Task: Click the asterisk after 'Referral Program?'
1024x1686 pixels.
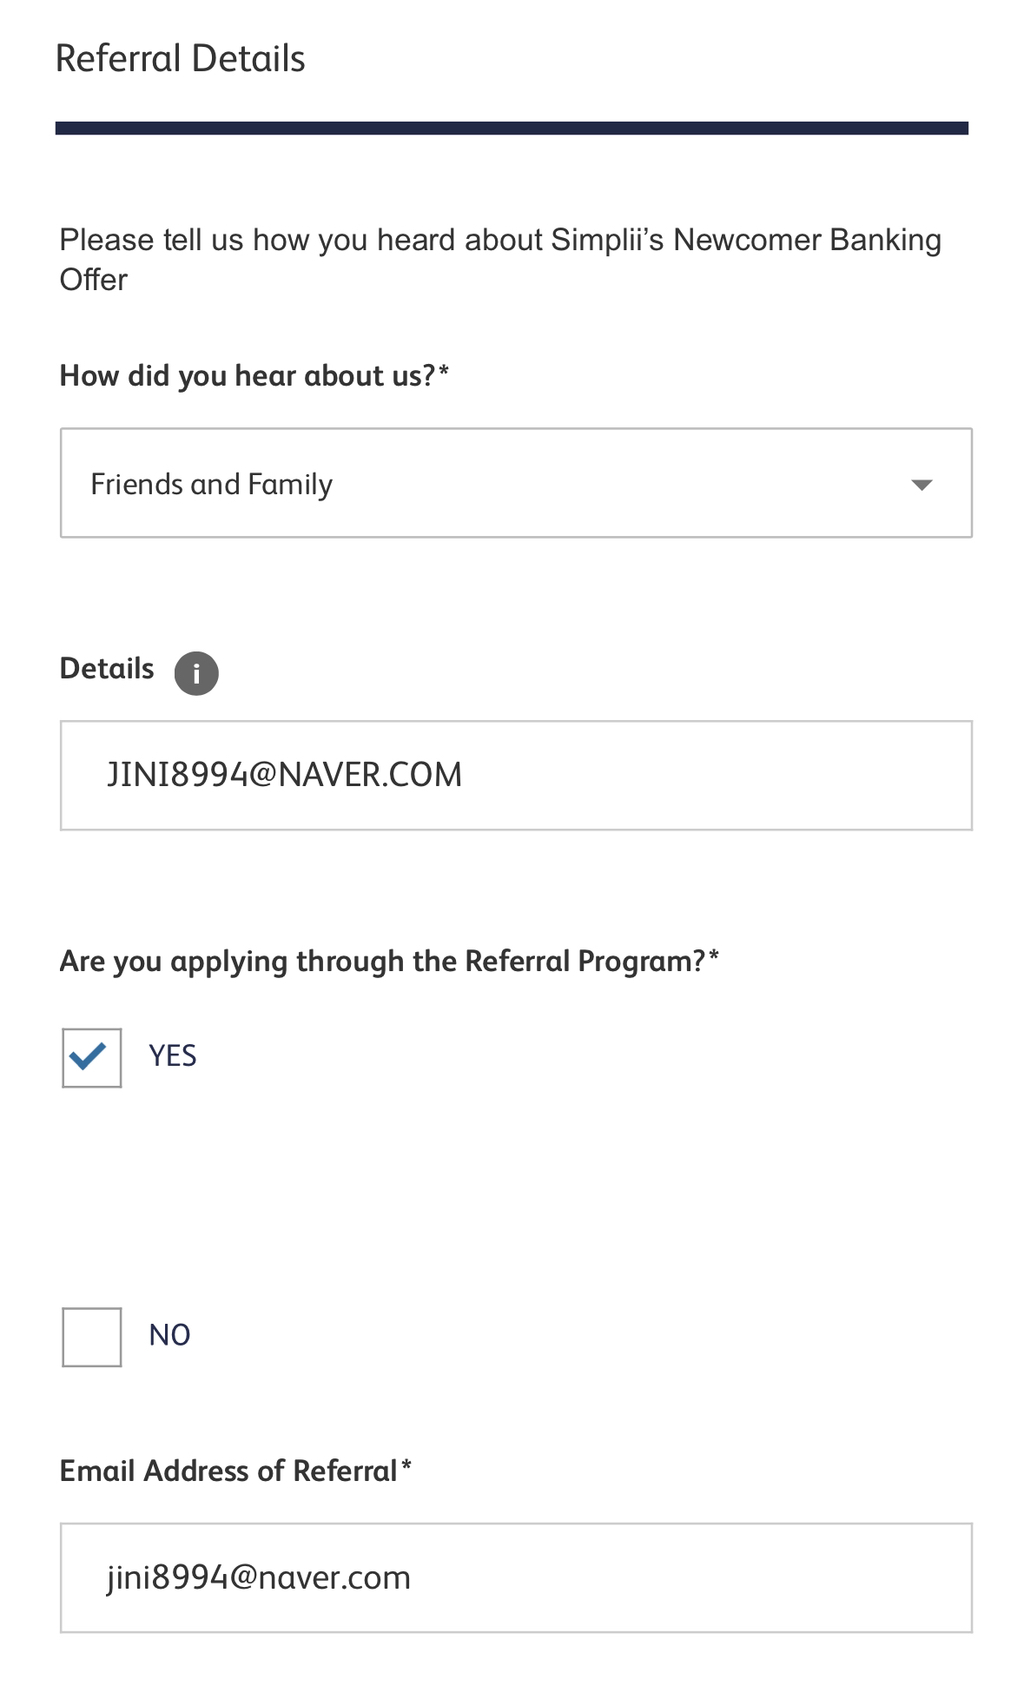Action: [714, 958]
